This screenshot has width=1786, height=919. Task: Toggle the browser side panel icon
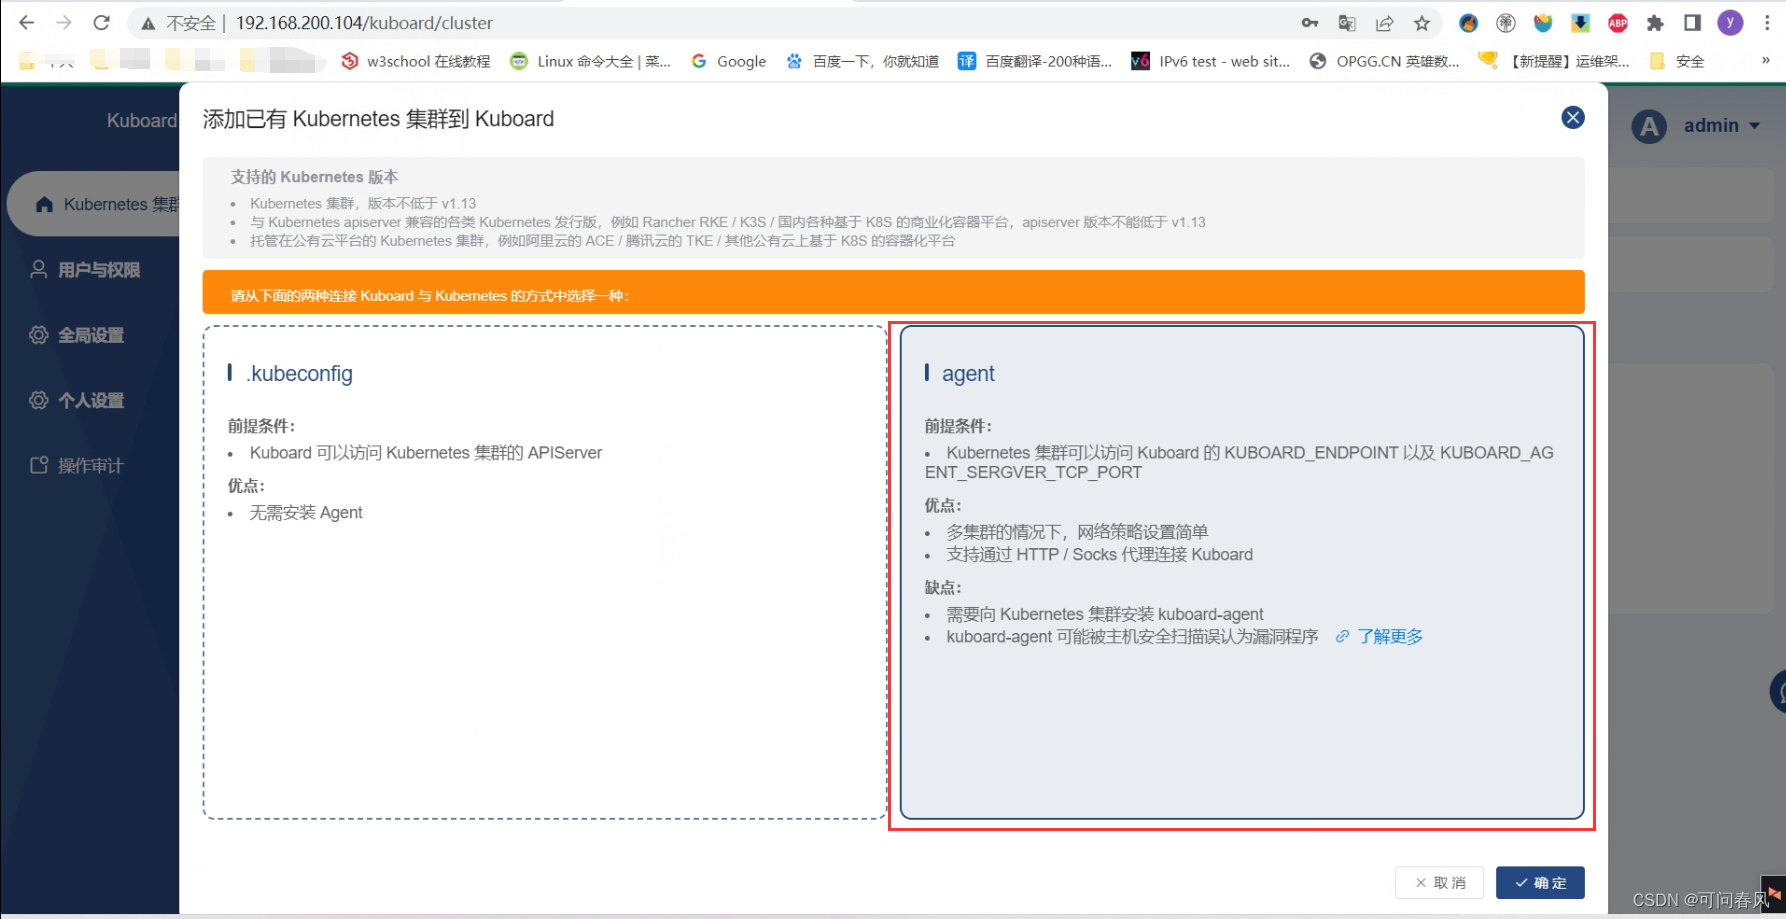click(x=1692, y=23)
